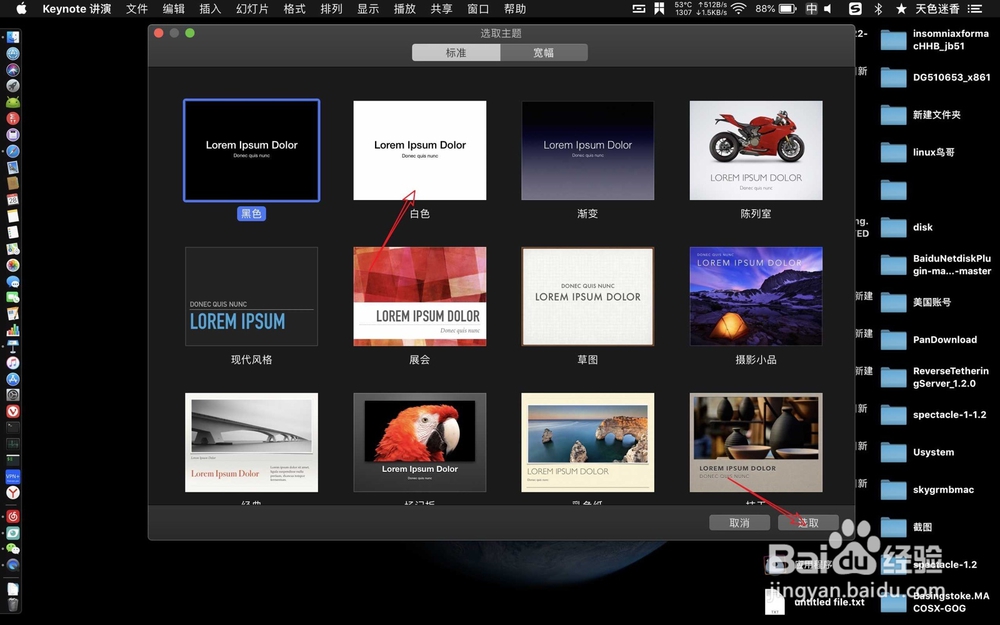Open the 格式 menu
This screenshot has width=1000, height=625.
pos(295,9)
